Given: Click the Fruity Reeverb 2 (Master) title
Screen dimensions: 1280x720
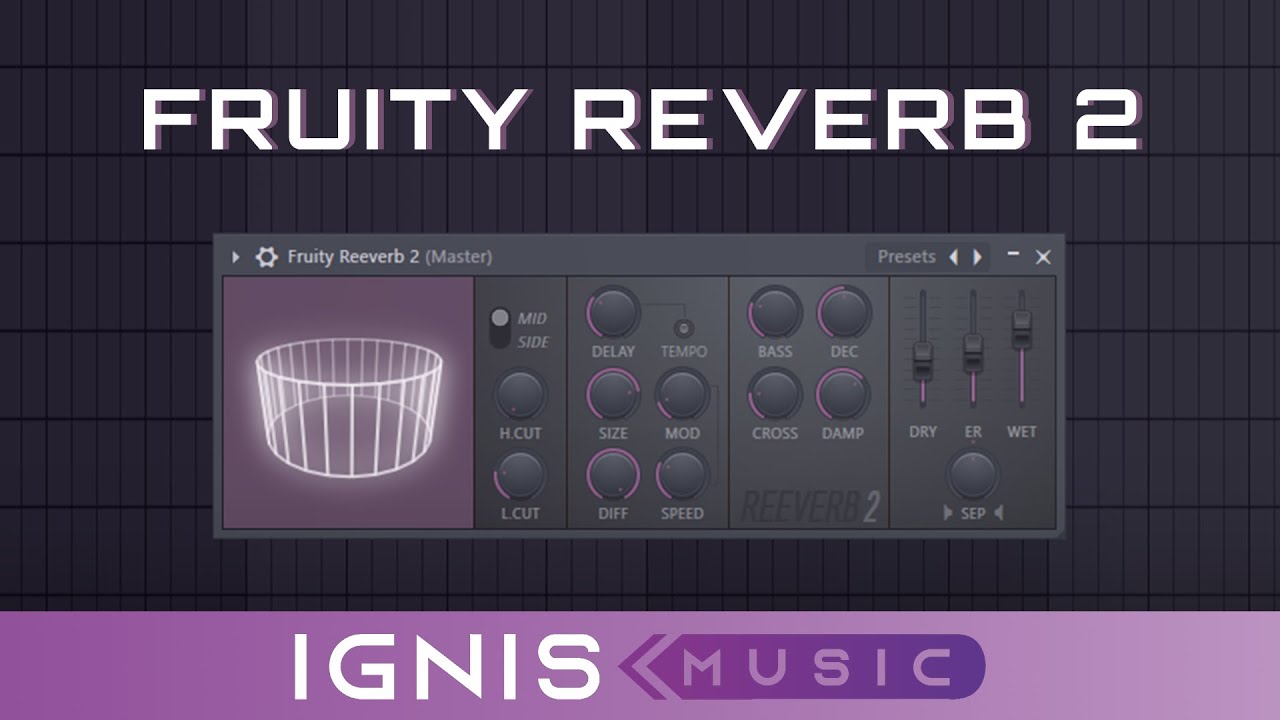Looking at the screenshot, I should point(390,257).
